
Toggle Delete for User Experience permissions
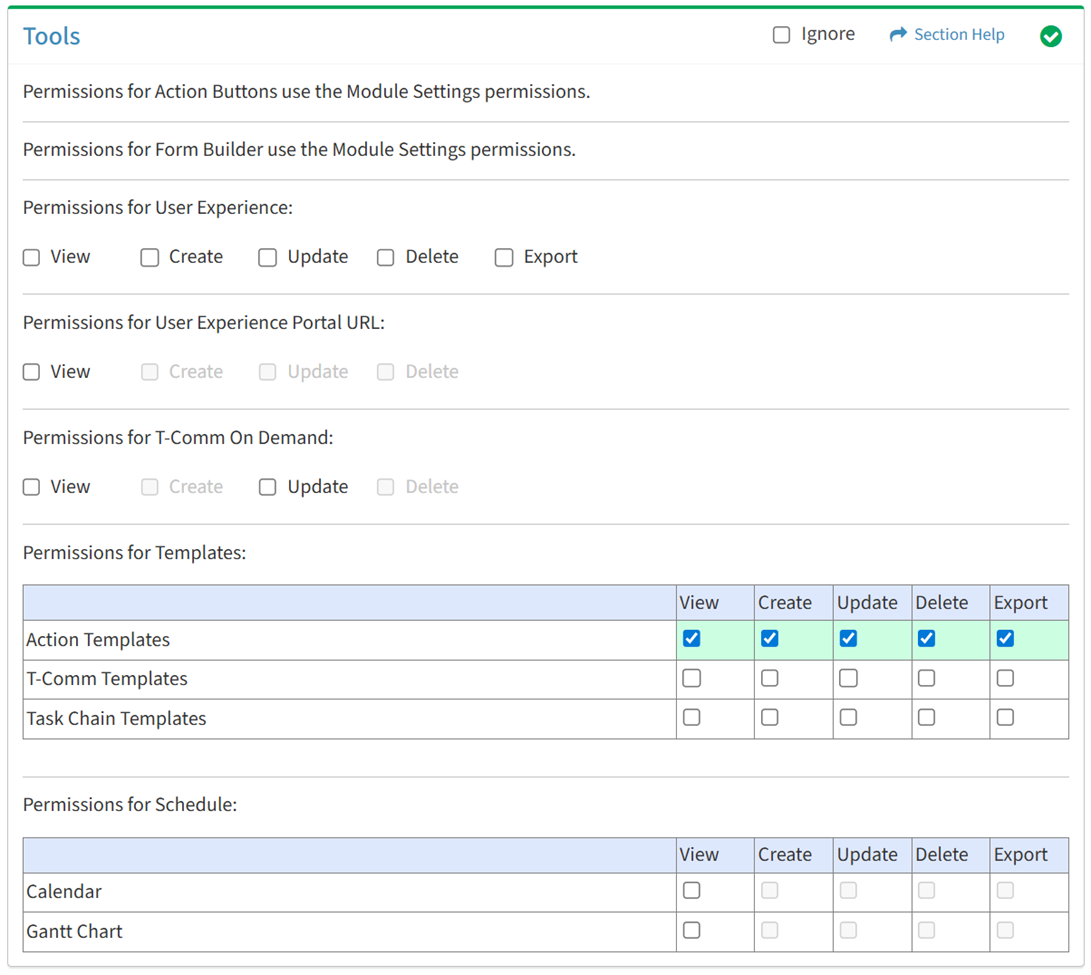pos(386,258)
